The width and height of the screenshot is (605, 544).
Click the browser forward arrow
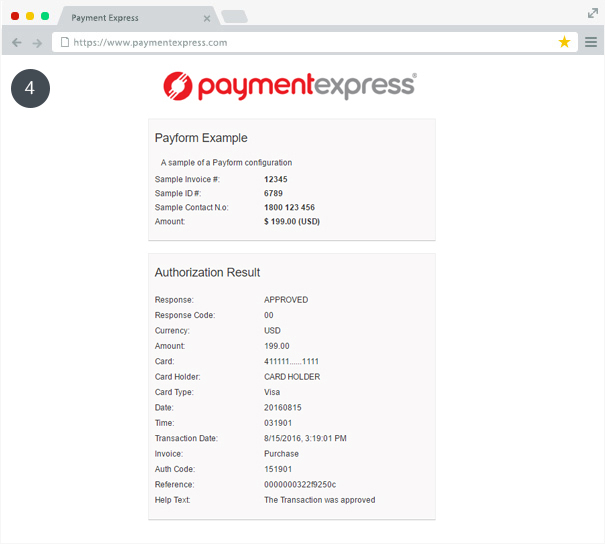click(x=37, y=43)
